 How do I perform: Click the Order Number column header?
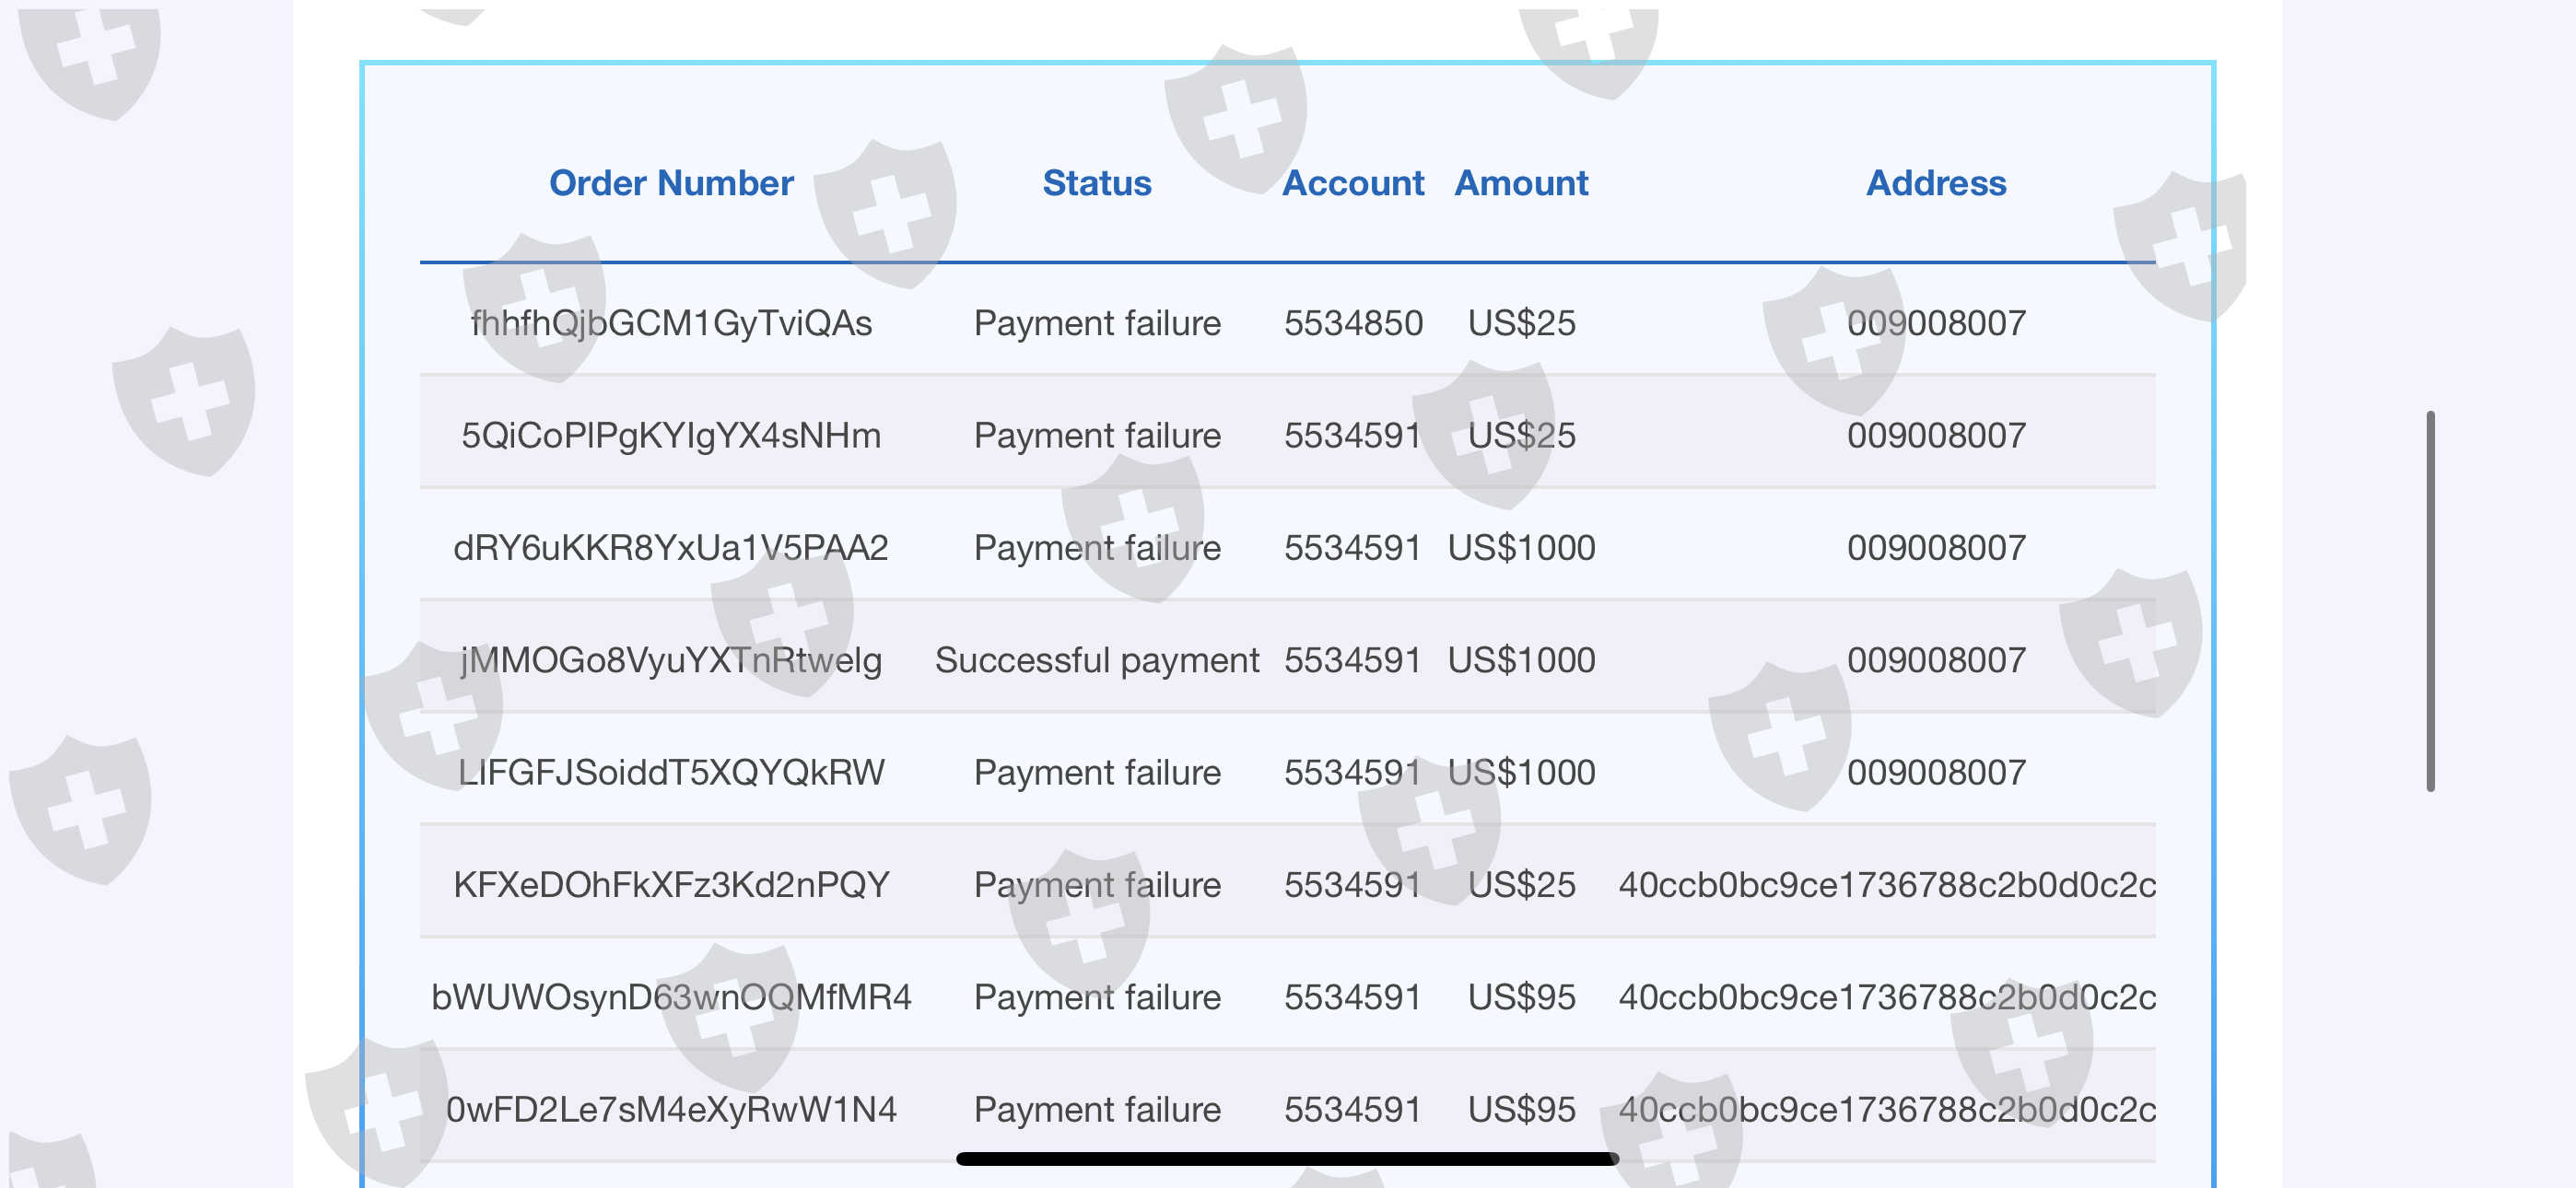click(x=671, y=183)
